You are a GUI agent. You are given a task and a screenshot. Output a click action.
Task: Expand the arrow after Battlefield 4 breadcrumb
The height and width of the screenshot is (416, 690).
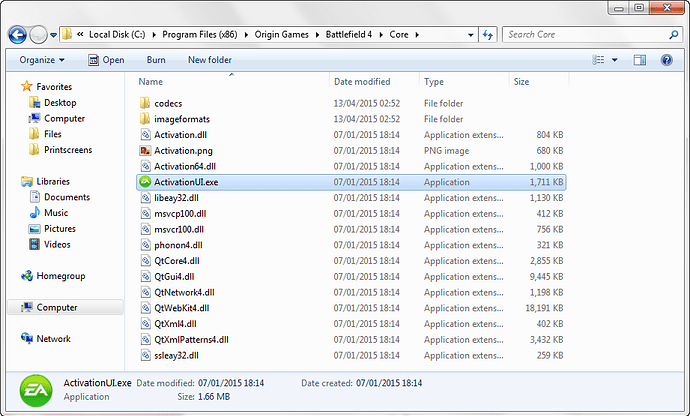[x=381, y=34]
